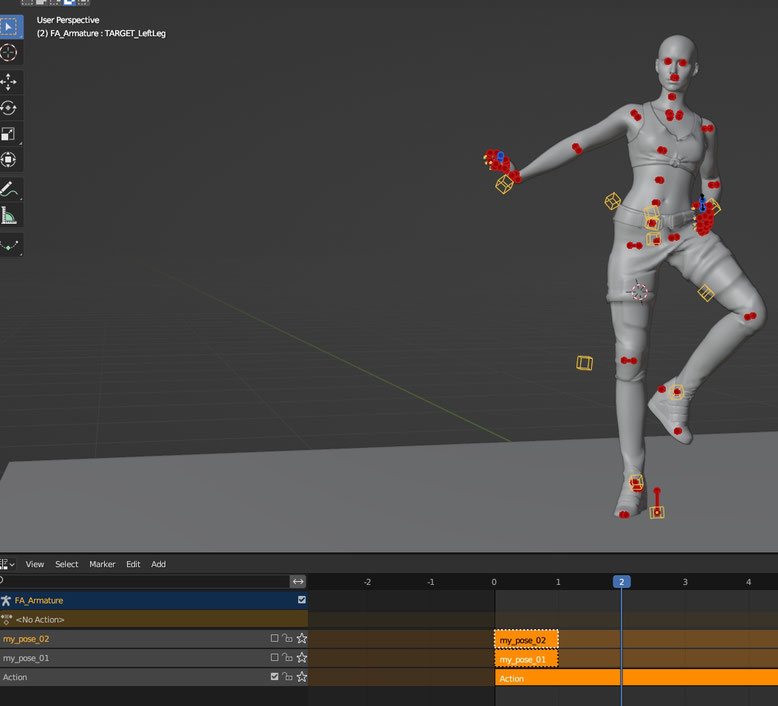778x706 pixels.
Task: Enable mute checkbox on my_pose_01 track
Action: click(274, 658)
